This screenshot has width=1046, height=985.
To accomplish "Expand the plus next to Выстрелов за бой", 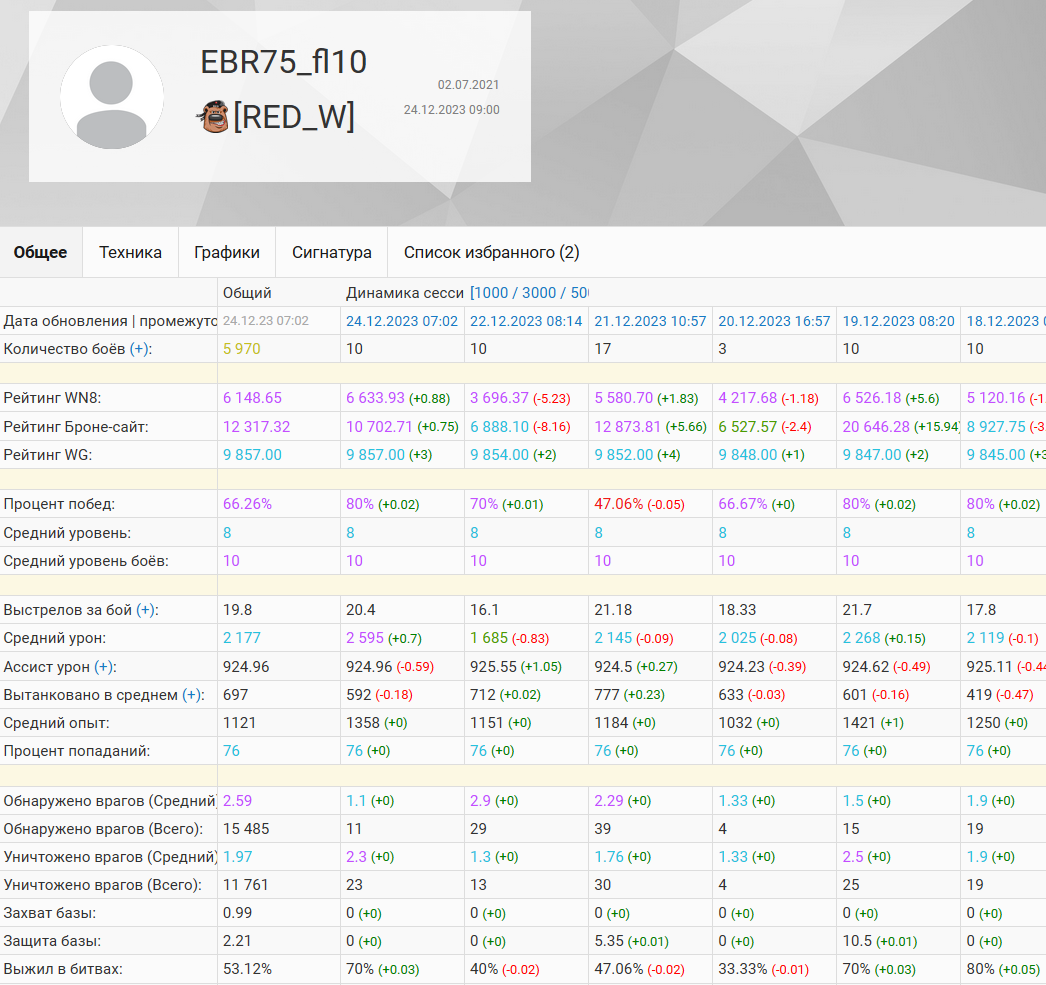I will click(146, 610).
